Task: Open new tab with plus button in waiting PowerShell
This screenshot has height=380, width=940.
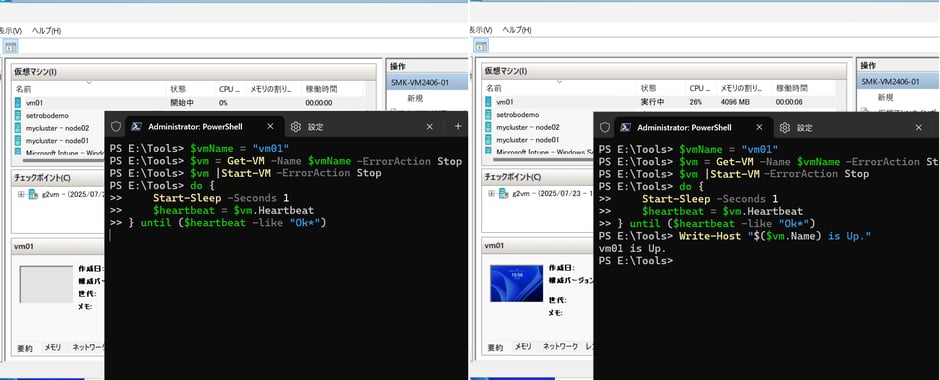Action: (x=458, y=126)
